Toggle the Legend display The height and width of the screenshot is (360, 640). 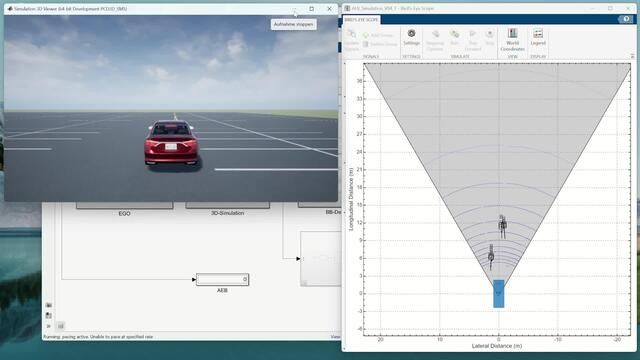538,37
